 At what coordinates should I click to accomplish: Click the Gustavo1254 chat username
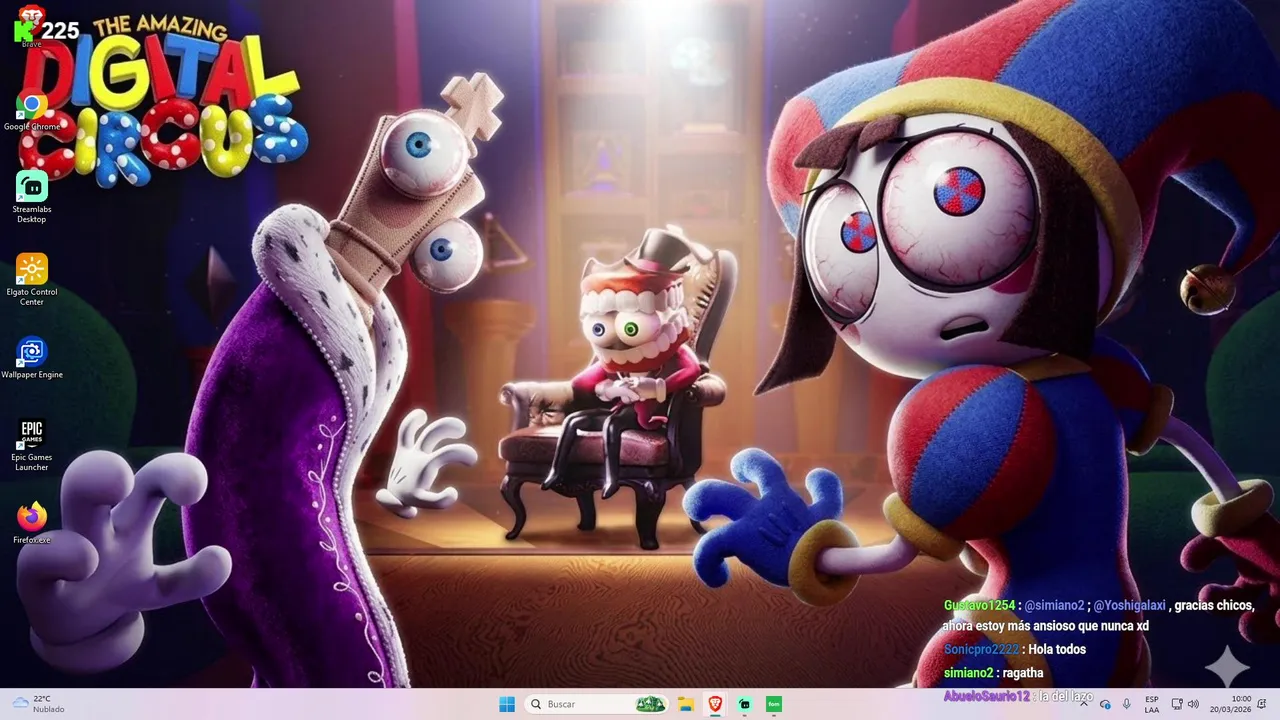click(980, 605)
